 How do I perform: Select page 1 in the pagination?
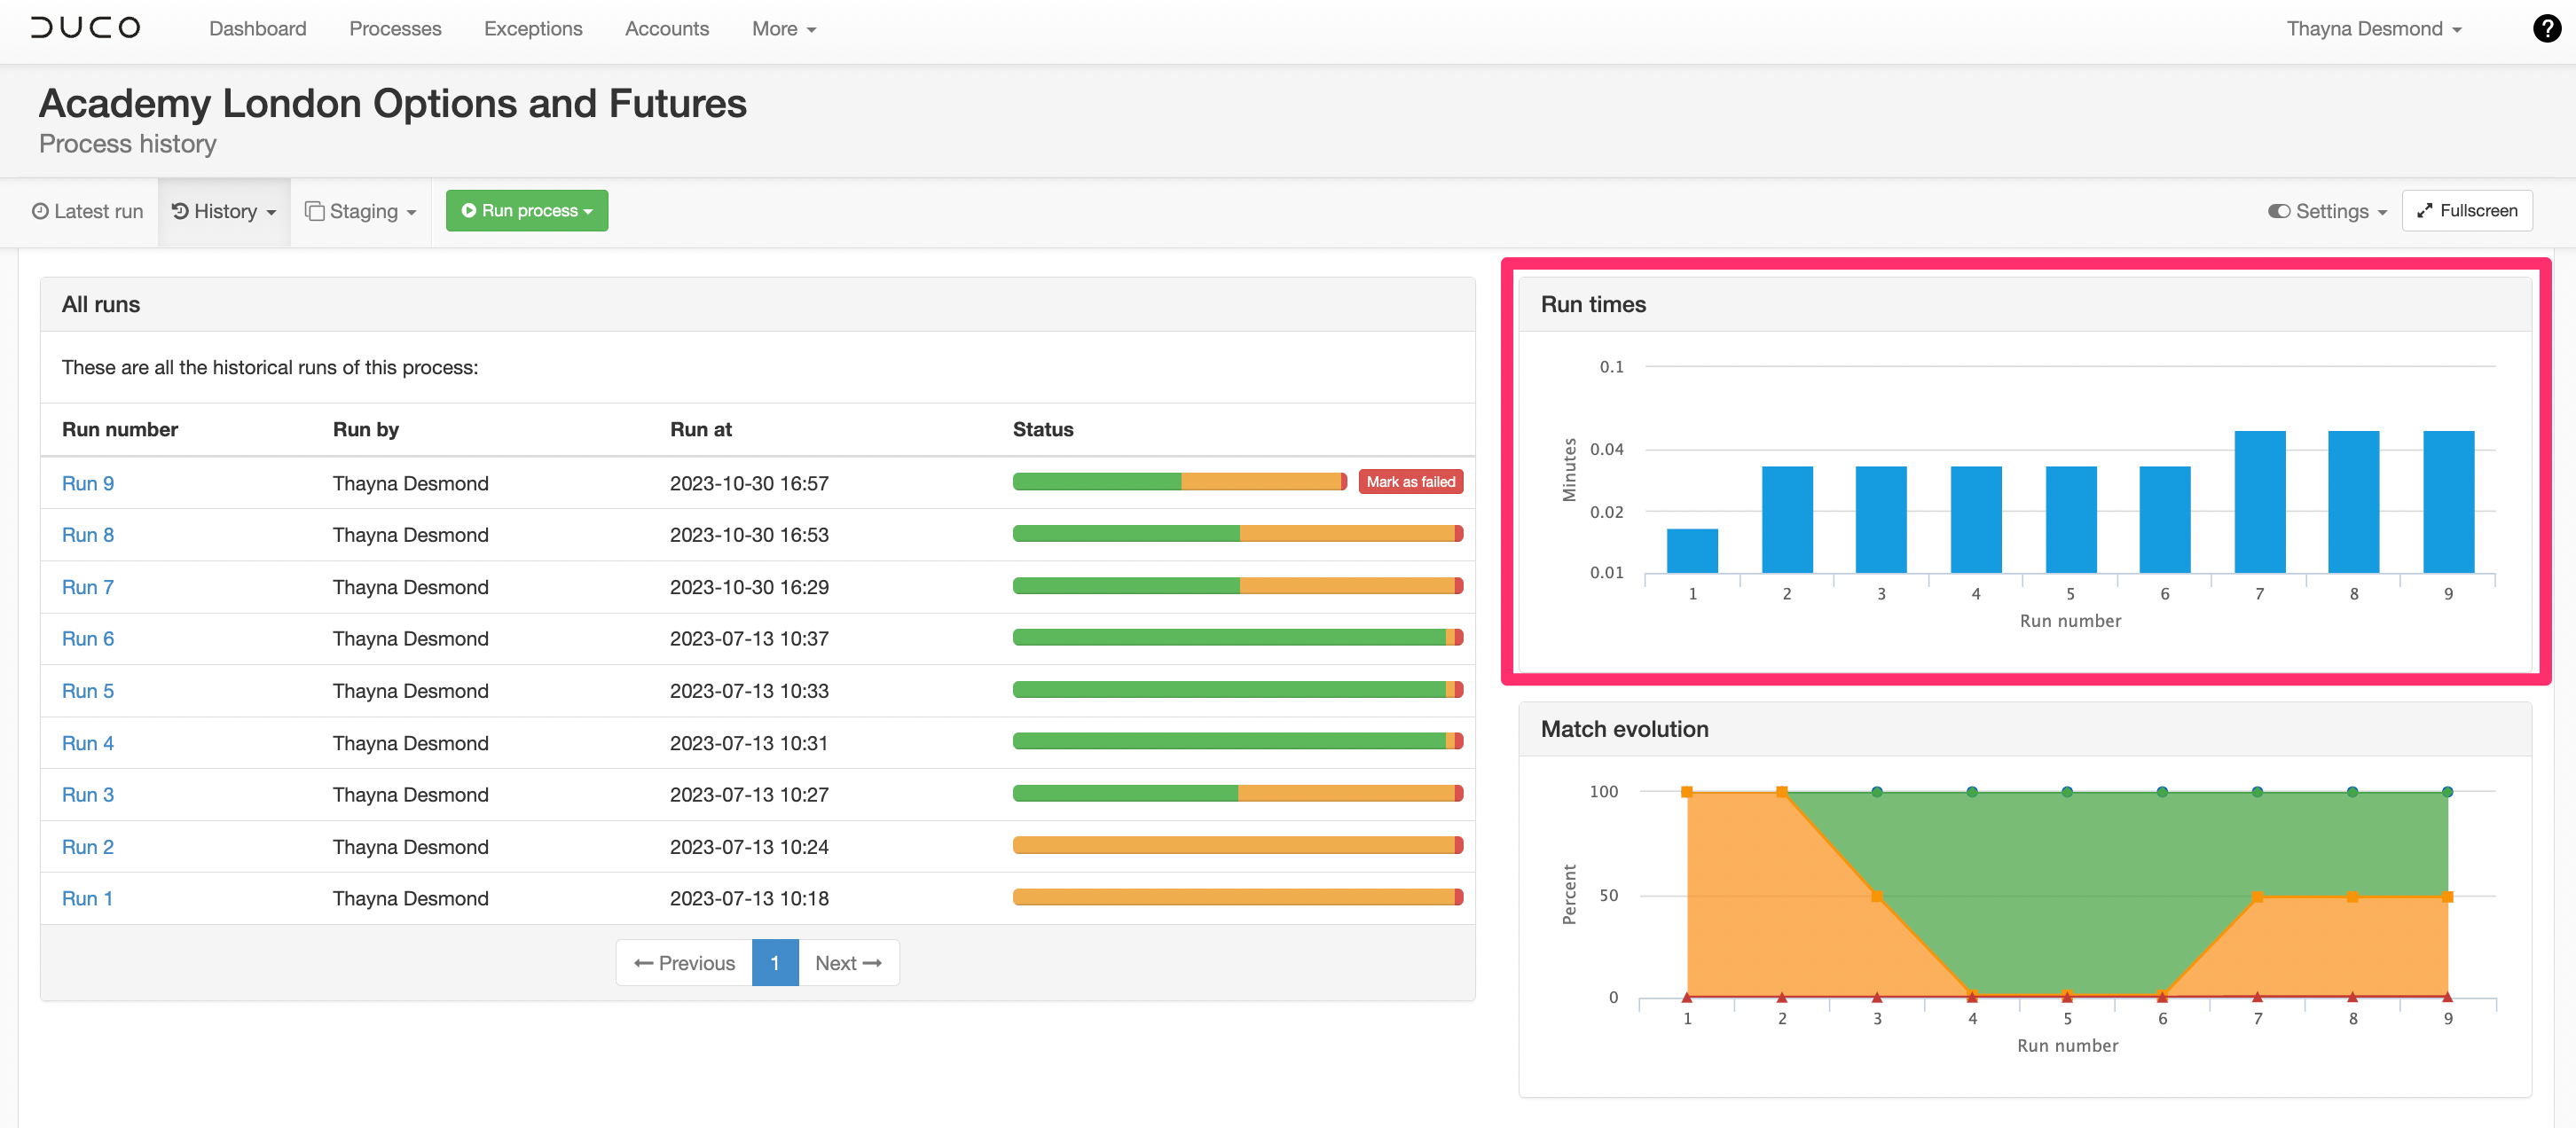775,962
